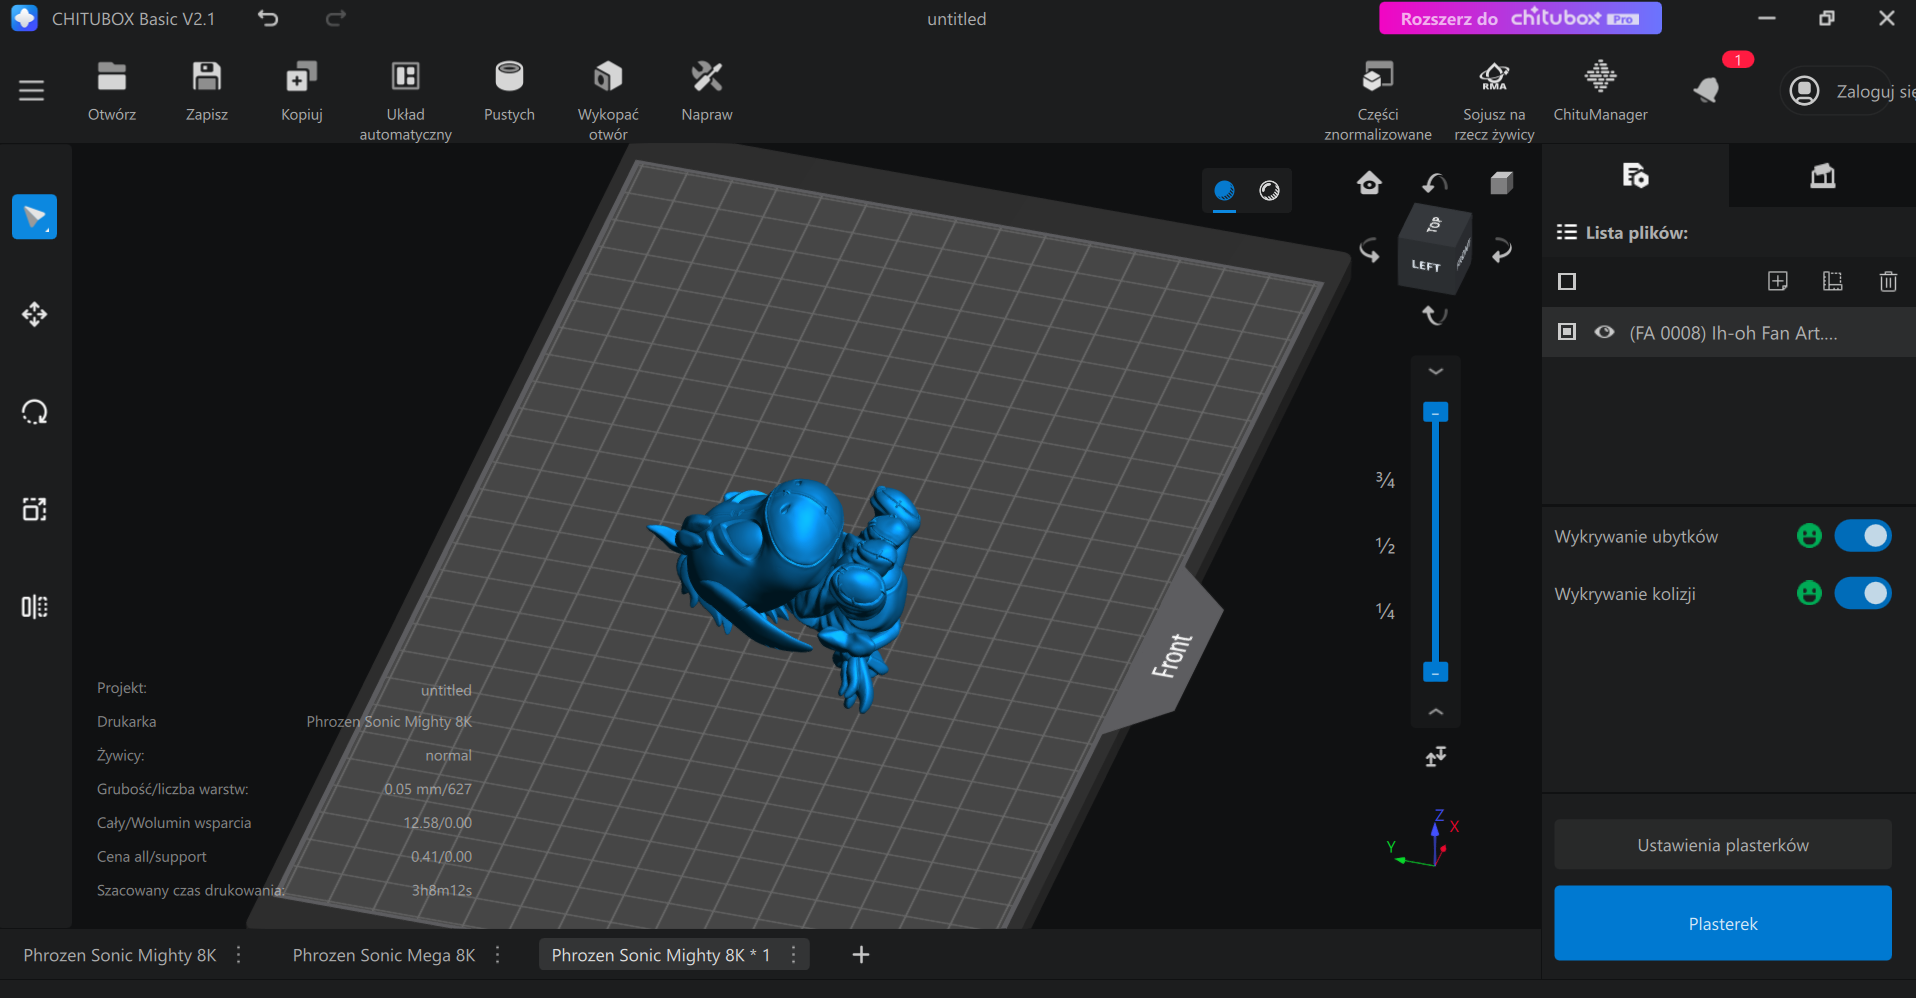Switch to Phrozen Sonic Mighty 8K * 1 tab
1916x998 pixels.
(661, 955)
